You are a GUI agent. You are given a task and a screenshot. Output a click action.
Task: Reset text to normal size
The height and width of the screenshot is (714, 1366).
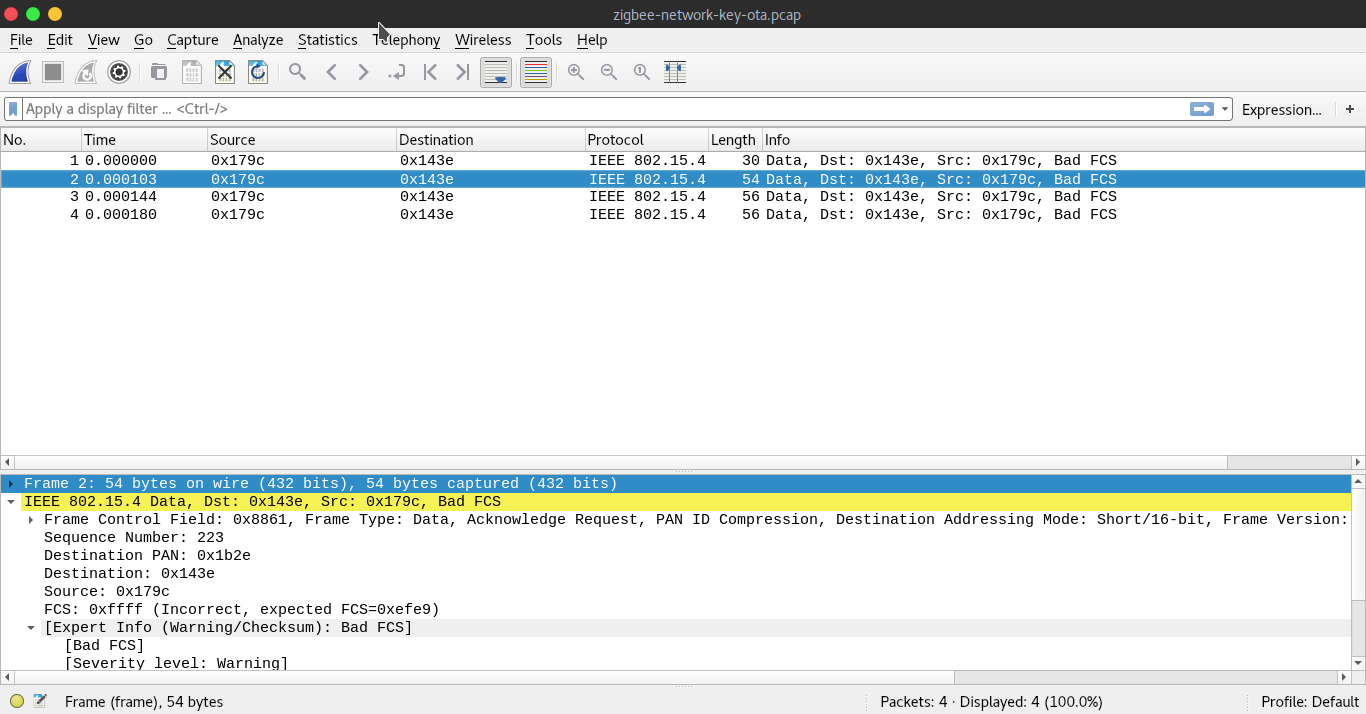point(642,72)
